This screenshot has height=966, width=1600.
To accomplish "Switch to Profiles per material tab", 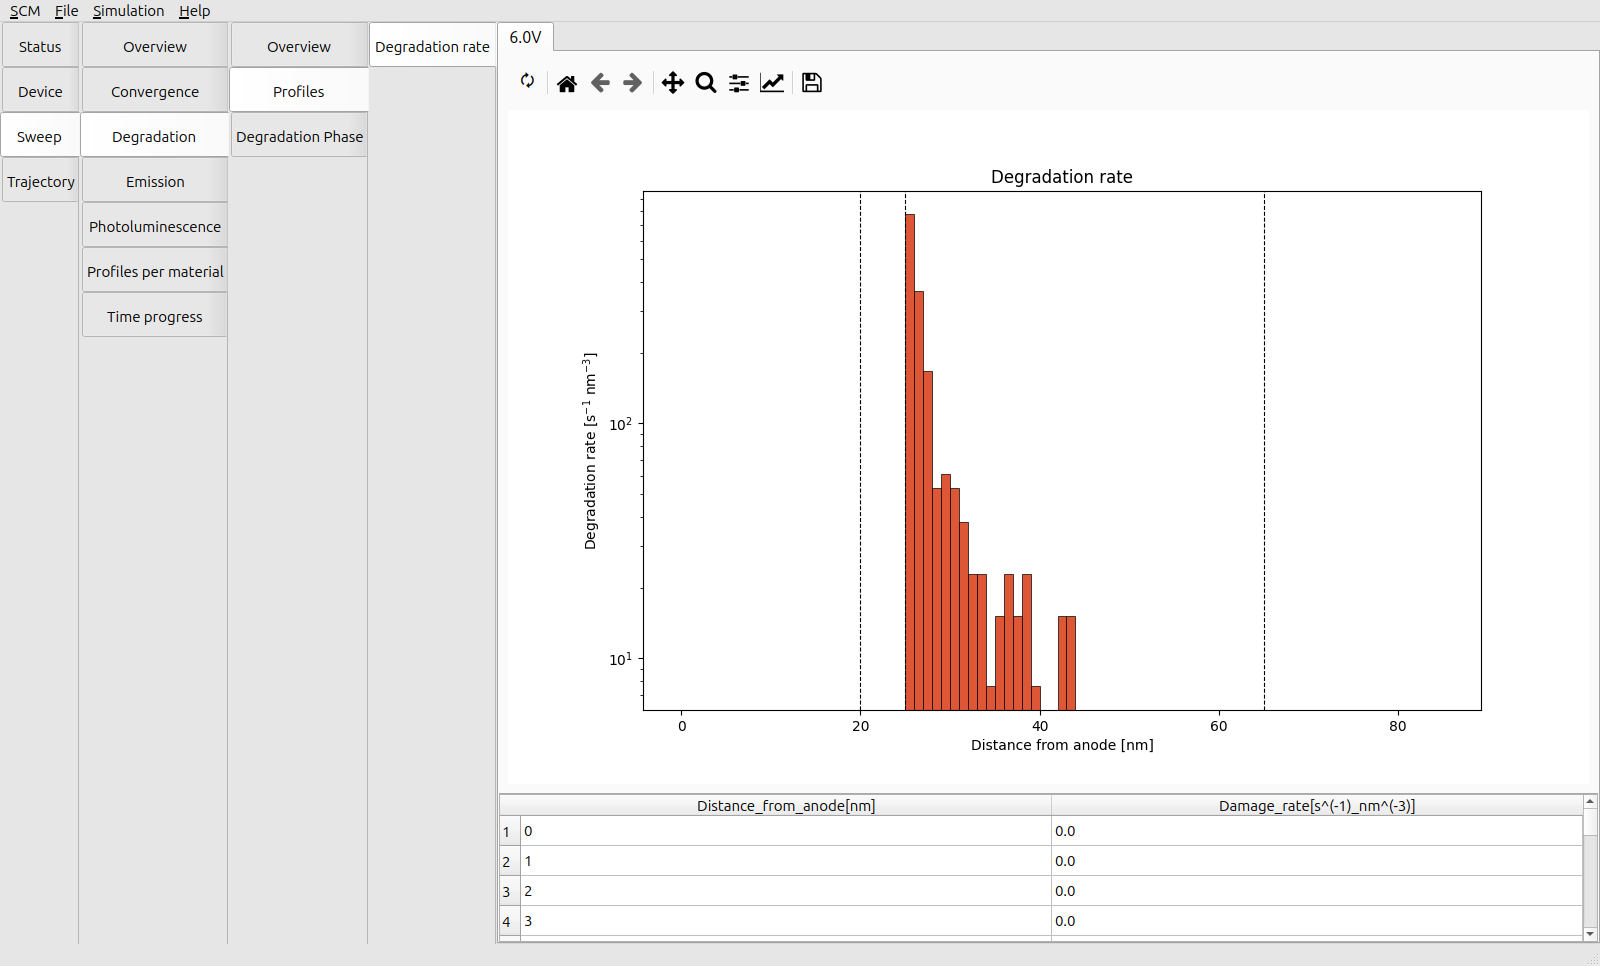I will point(155,271).
